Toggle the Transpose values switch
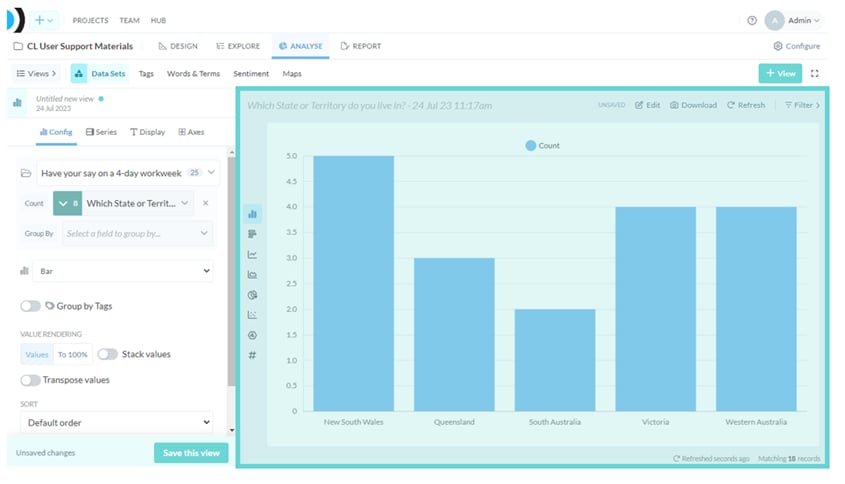845x484 pixels. click(x=30, y=380)
